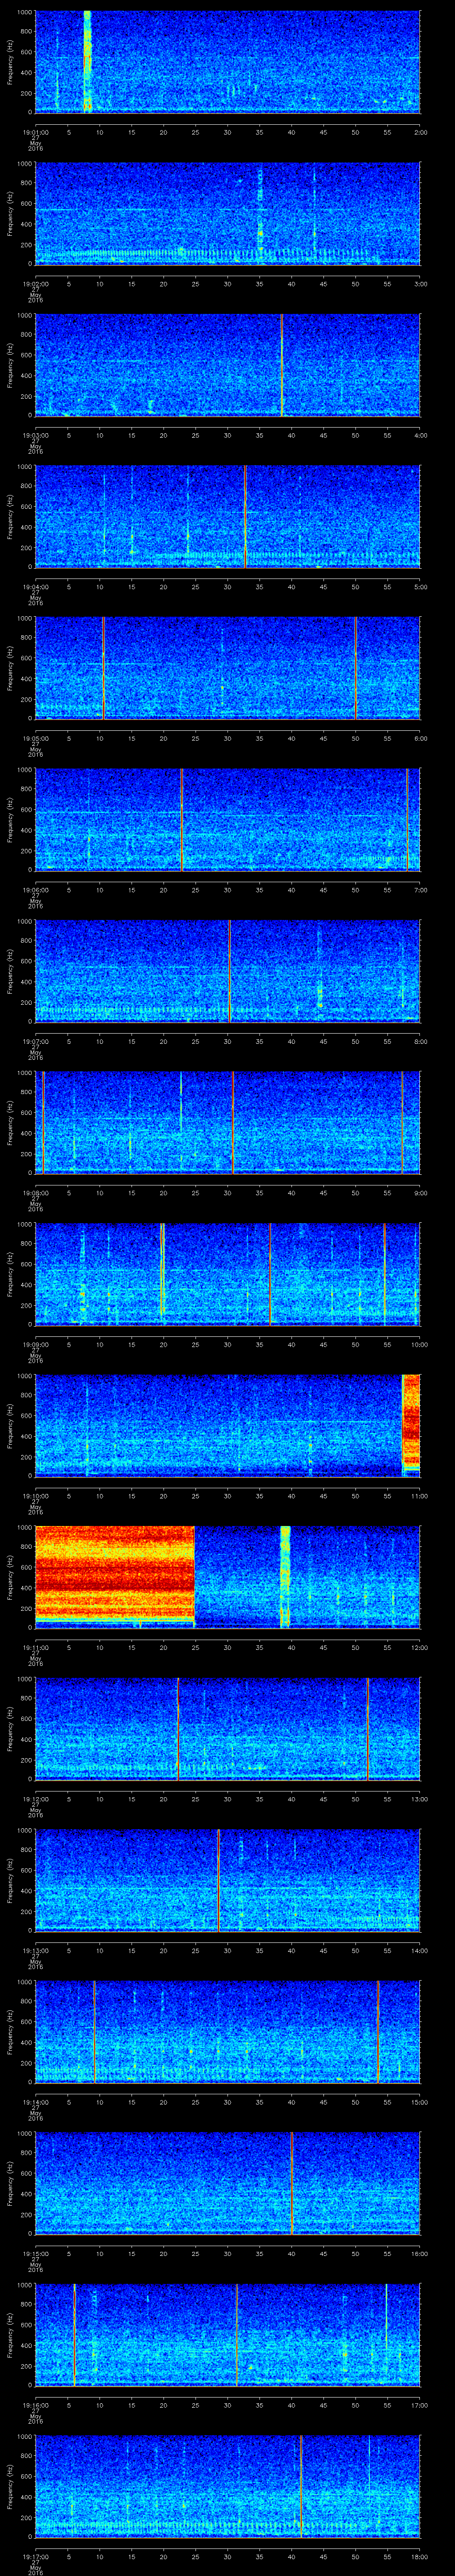Click the 5:00 end time label
This screenshot has width=455, height=2576.
click(x=420, y=586)
